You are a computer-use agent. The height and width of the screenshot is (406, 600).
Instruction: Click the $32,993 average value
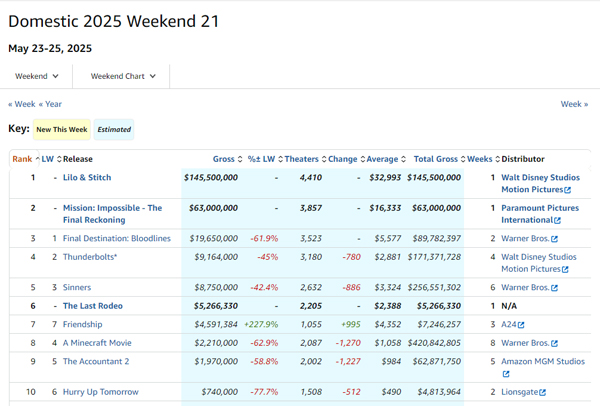pyautogui.click(x=385, y=178)
